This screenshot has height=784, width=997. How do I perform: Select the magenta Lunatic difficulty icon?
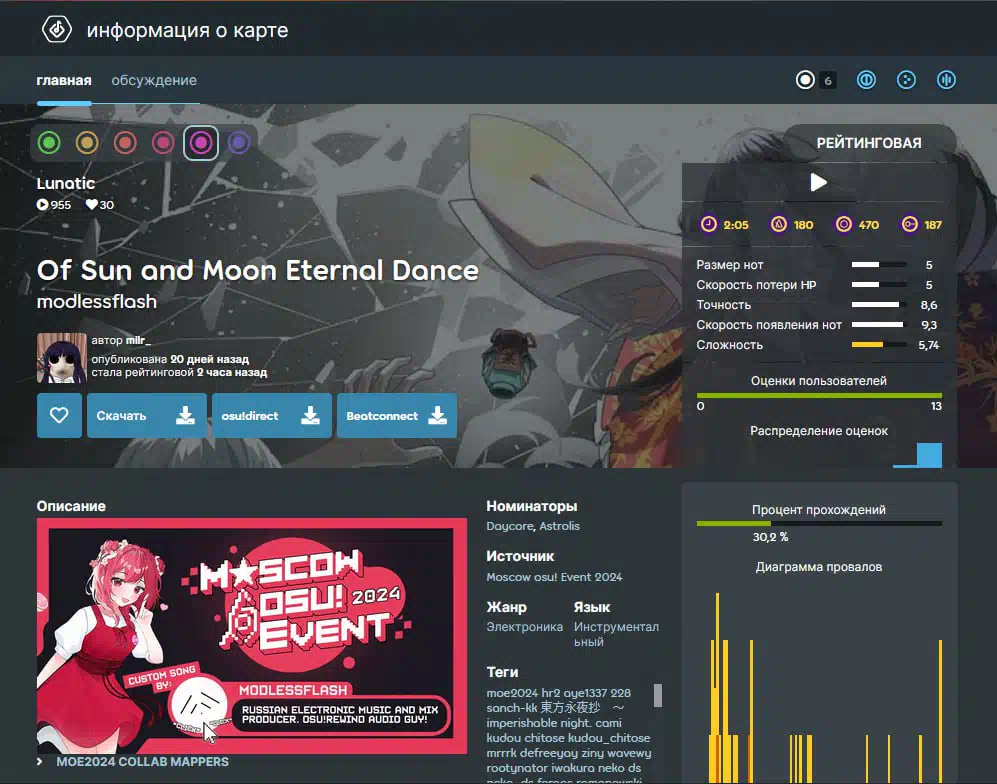(201, 142)
